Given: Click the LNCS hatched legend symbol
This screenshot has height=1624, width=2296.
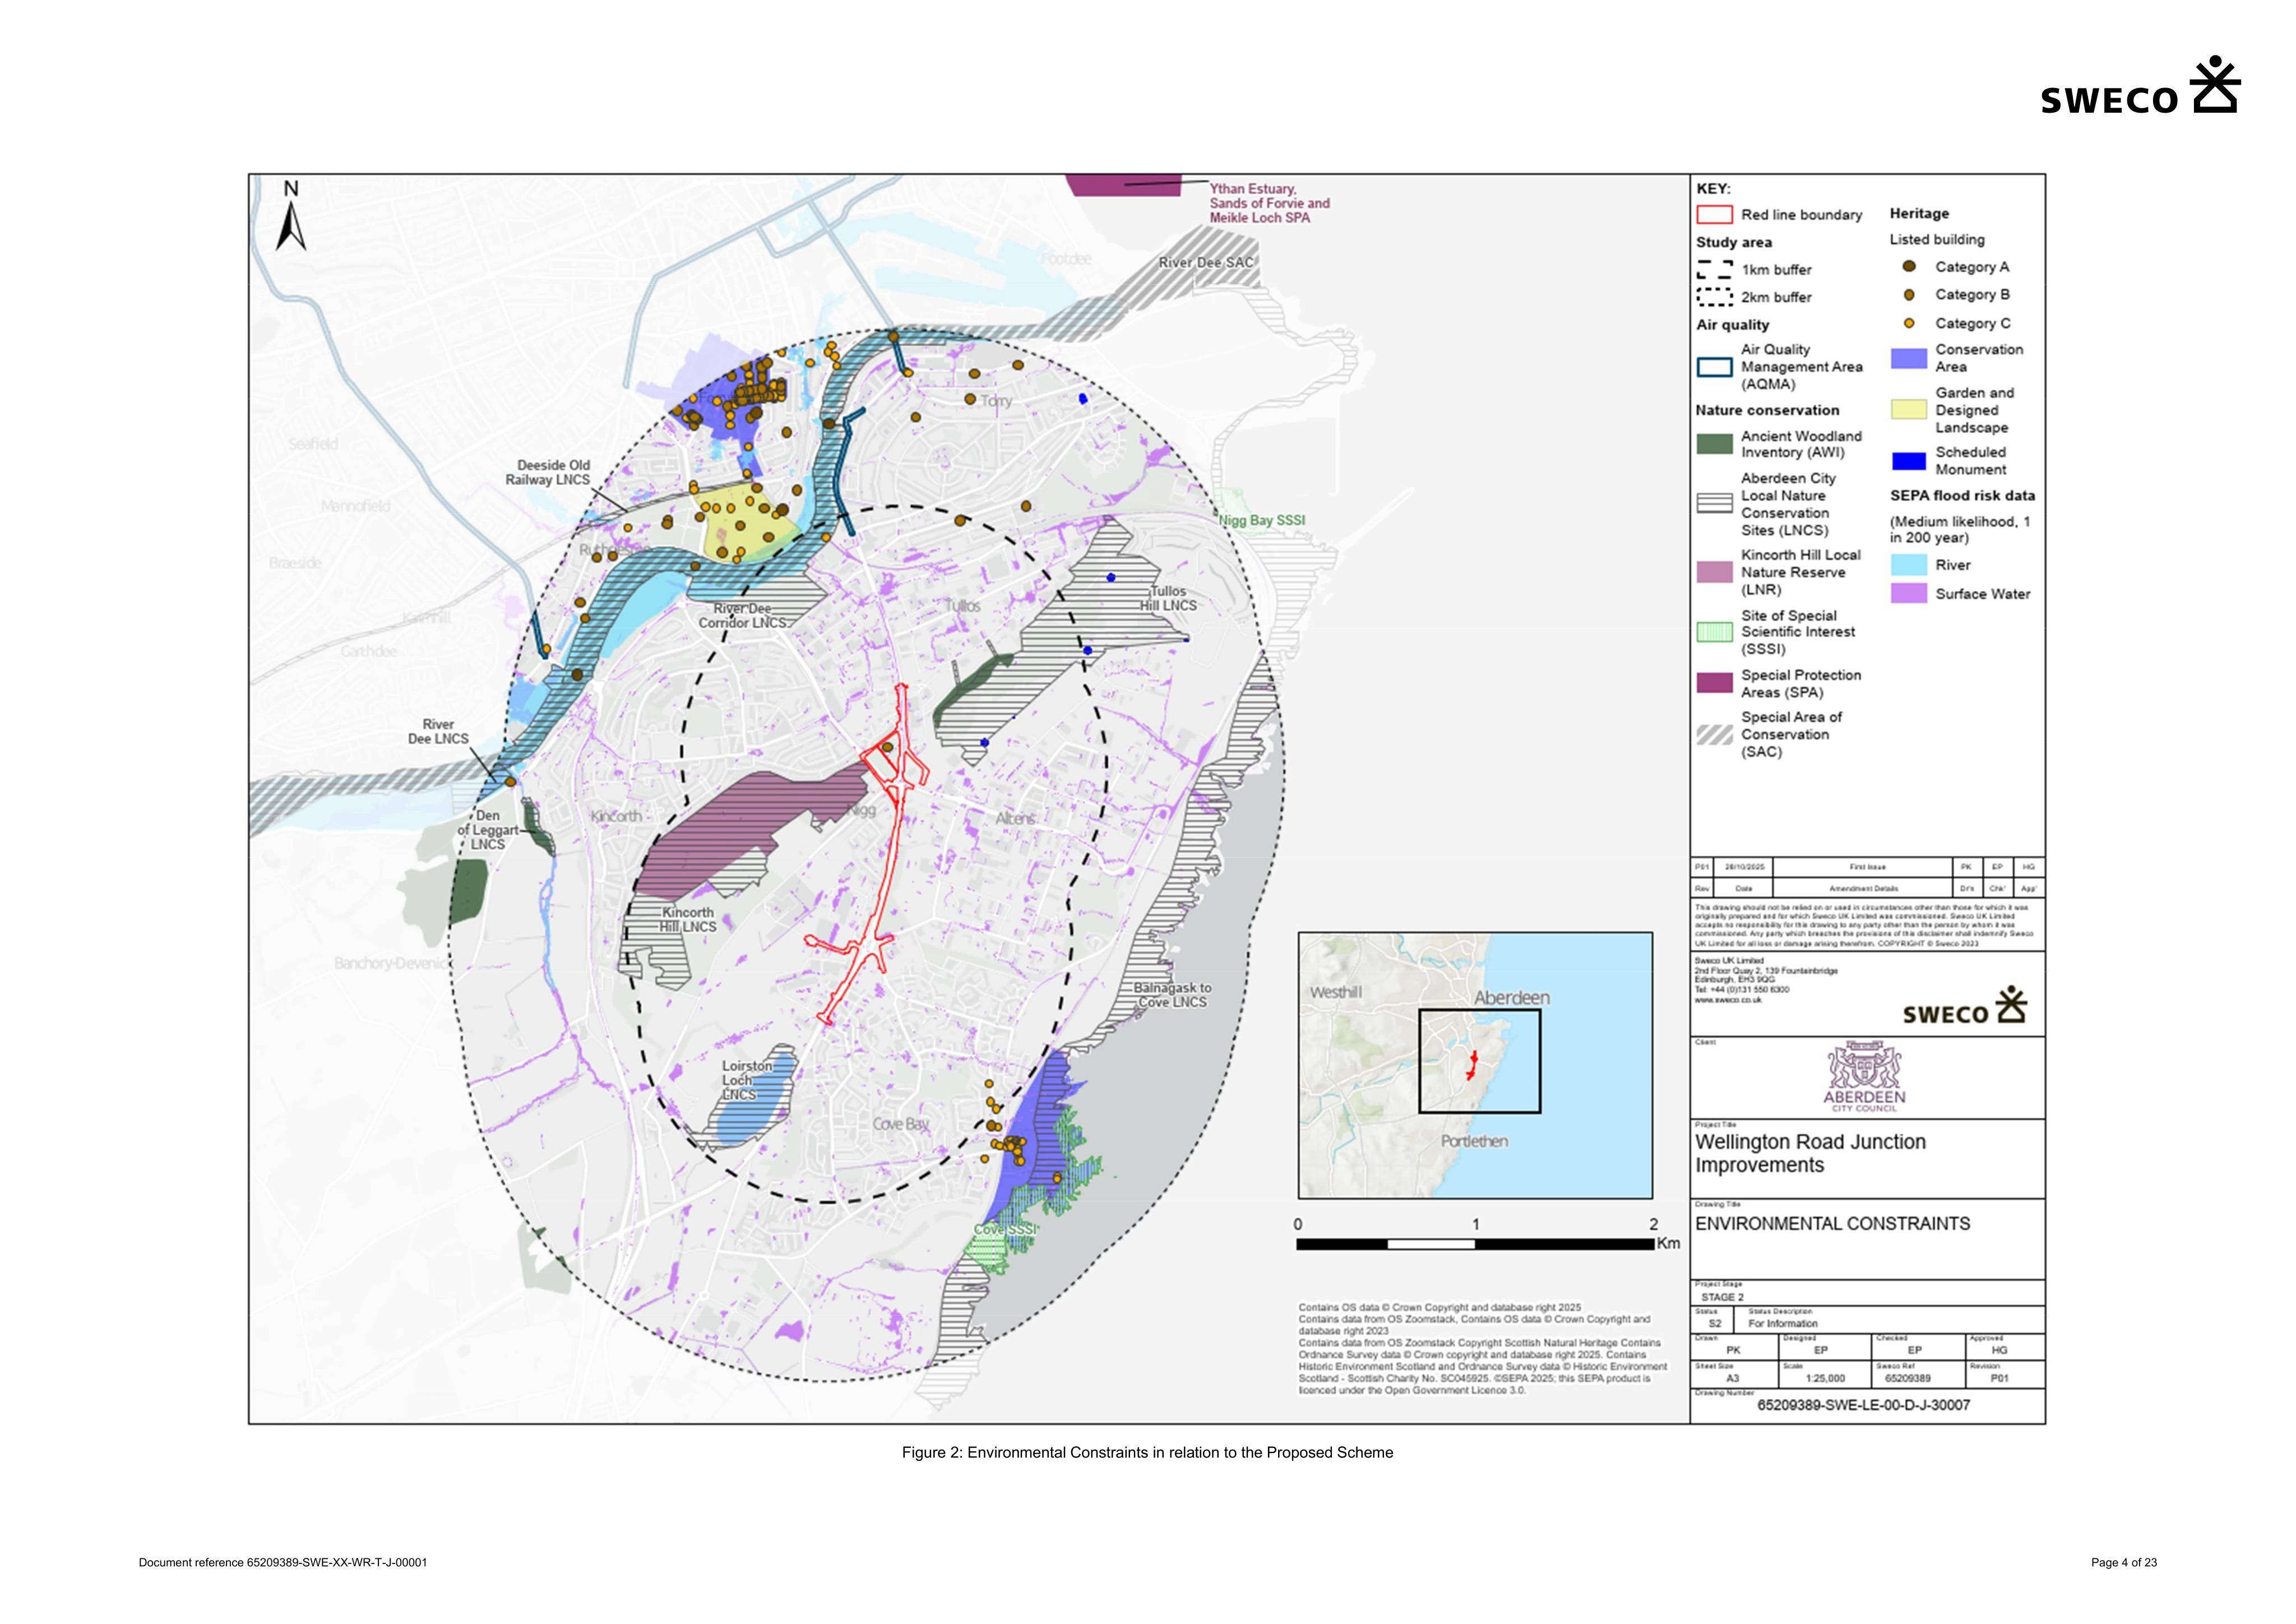Looking at the screenshot, I should 1714,504.
